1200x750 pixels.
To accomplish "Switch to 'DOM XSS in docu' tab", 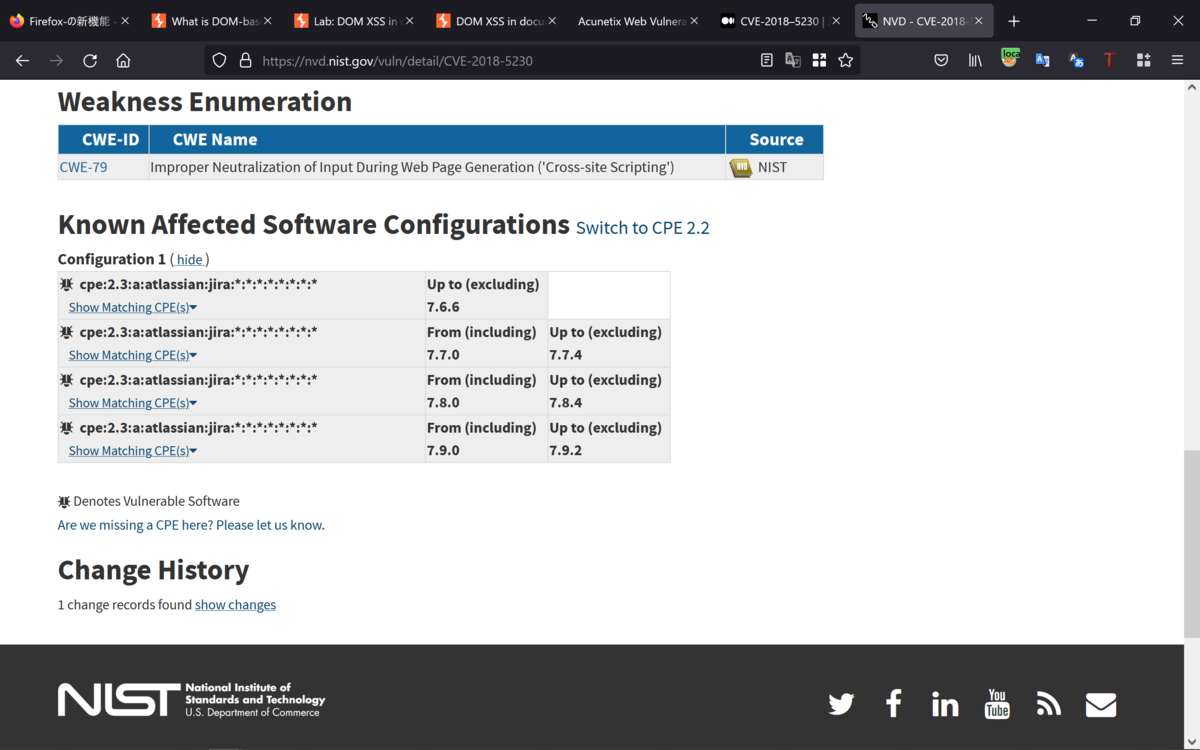I will (494, 21).
